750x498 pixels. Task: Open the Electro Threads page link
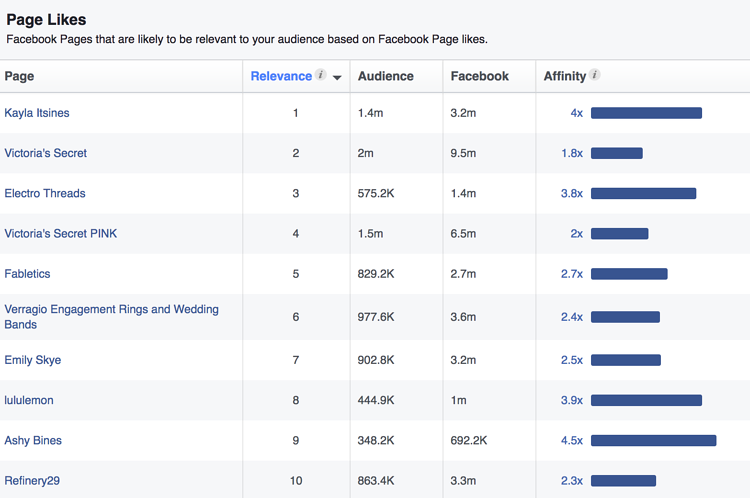pyautogui.click(x=45, y=193)
